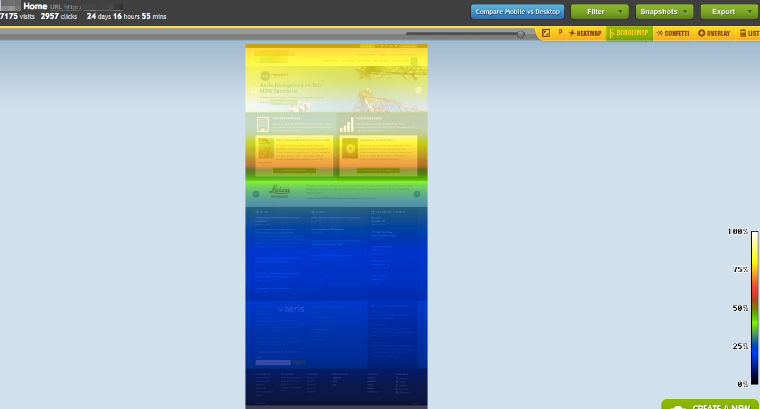Screen dimensions: 760x409
Task: Click the 2957 clicks count
Action: (59, 16)
